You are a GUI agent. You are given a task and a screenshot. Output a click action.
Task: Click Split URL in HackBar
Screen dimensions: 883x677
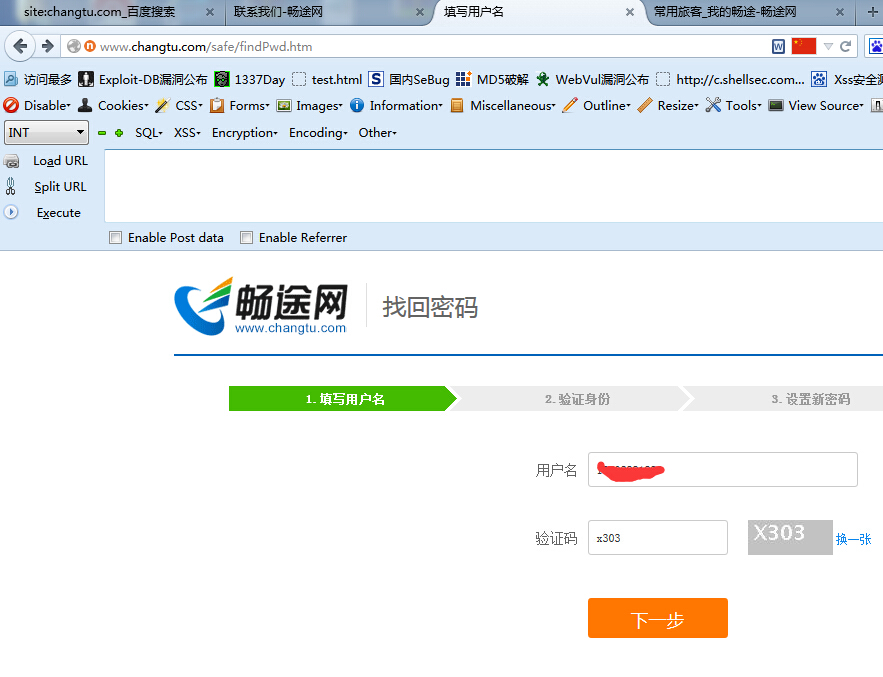60,187
